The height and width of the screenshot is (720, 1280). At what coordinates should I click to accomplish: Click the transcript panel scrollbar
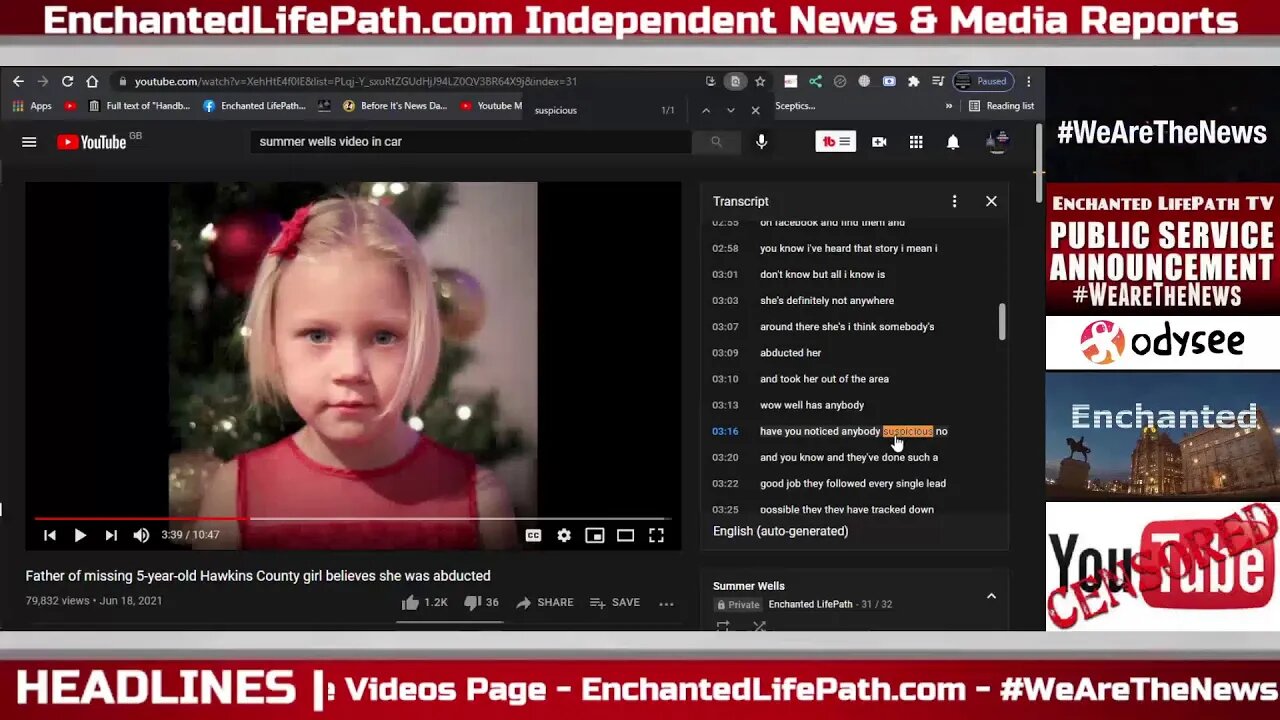pyautogui.click(x=1001, y=321)
